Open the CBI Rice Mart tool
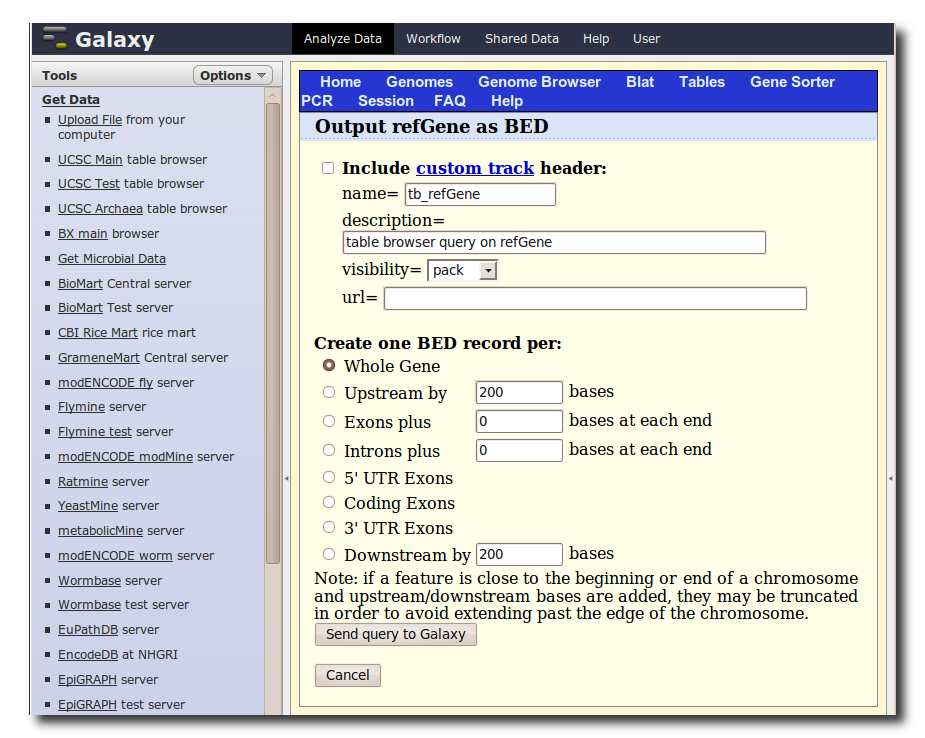The width and height of the screenshot is (925, 738). (98, 333)
